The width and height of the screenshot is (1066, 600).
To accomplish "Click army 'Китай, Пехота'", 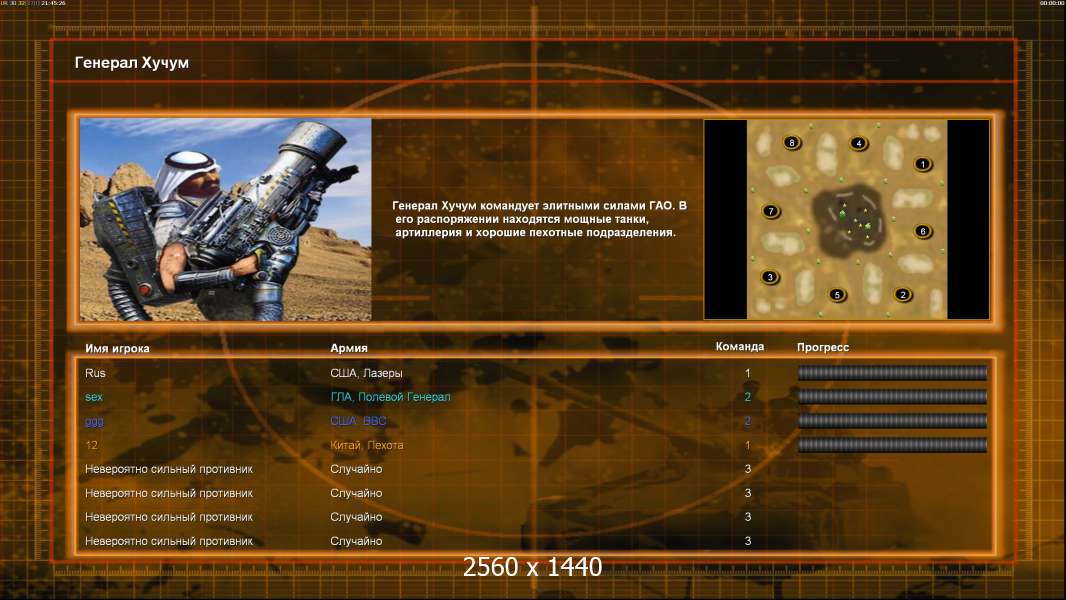I will (x=367, y=445).
